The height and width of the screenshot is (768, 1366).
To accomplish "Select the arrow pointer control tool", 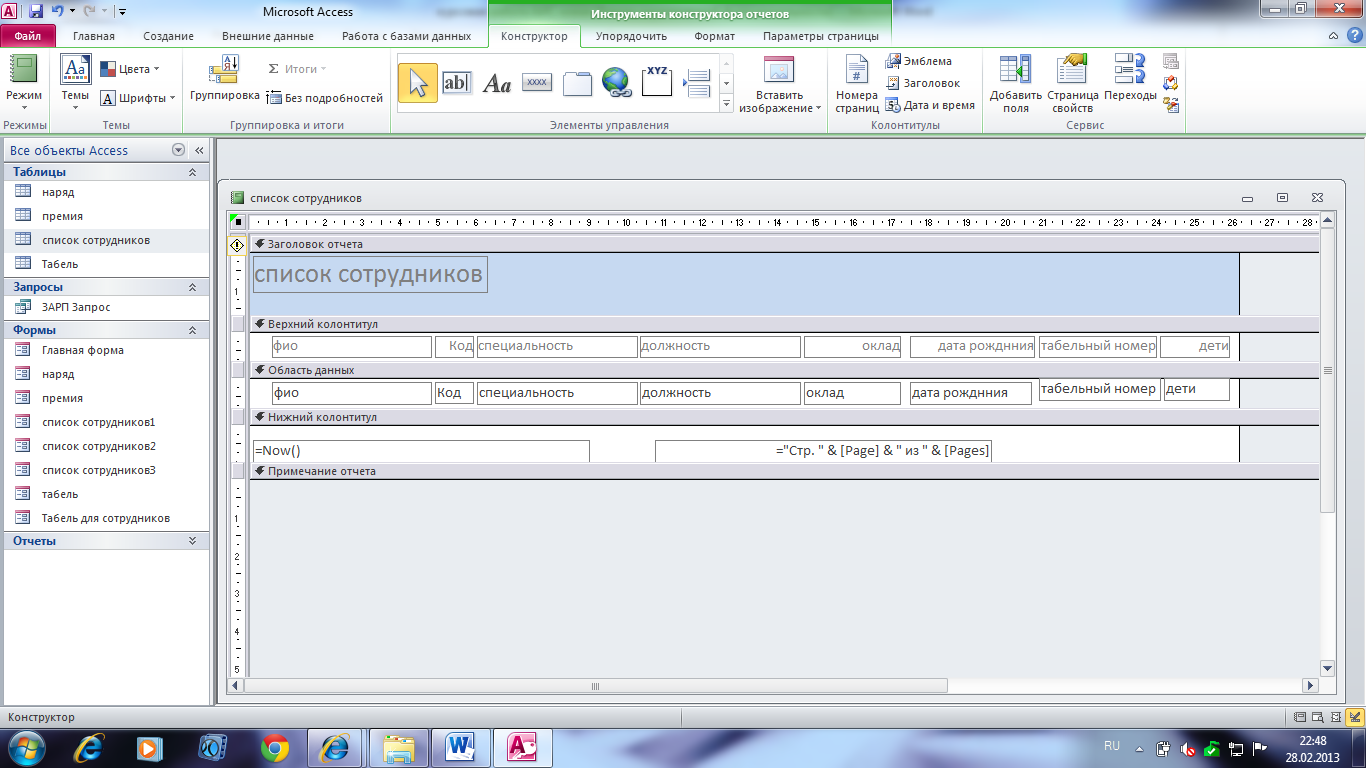I will [418, 83].
